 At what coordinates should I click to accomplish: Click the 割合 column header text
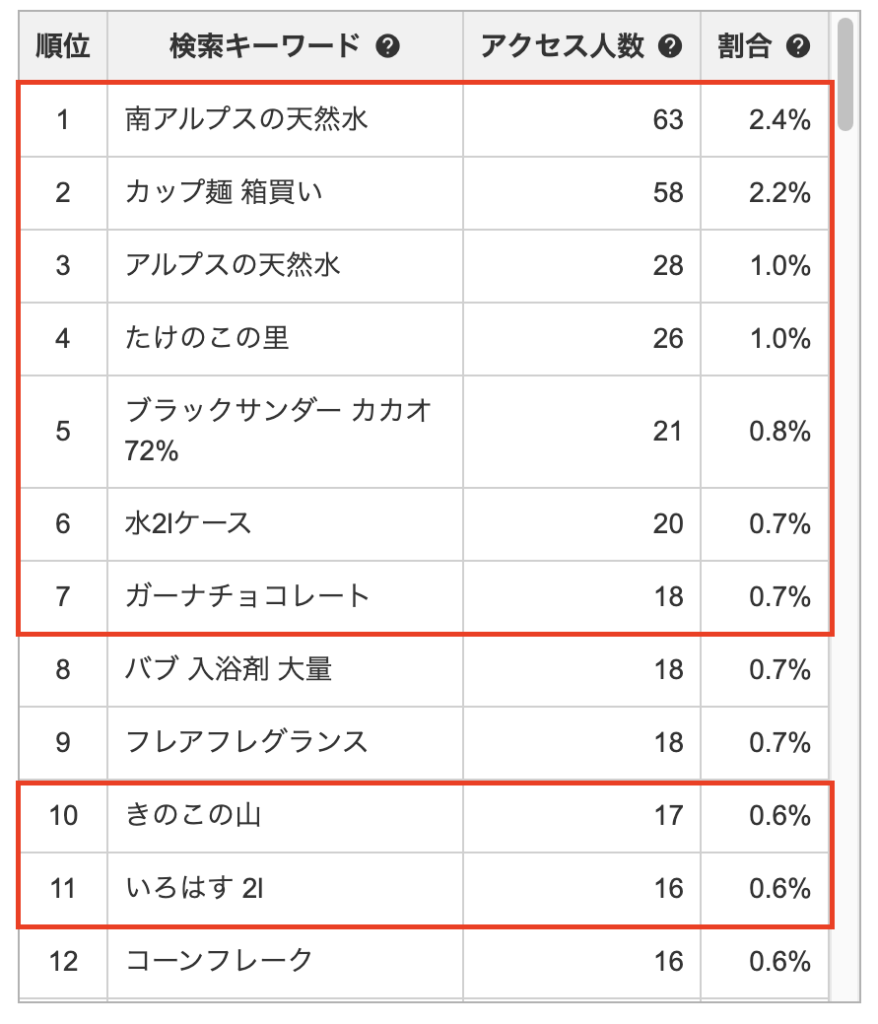tap(744, 46)
